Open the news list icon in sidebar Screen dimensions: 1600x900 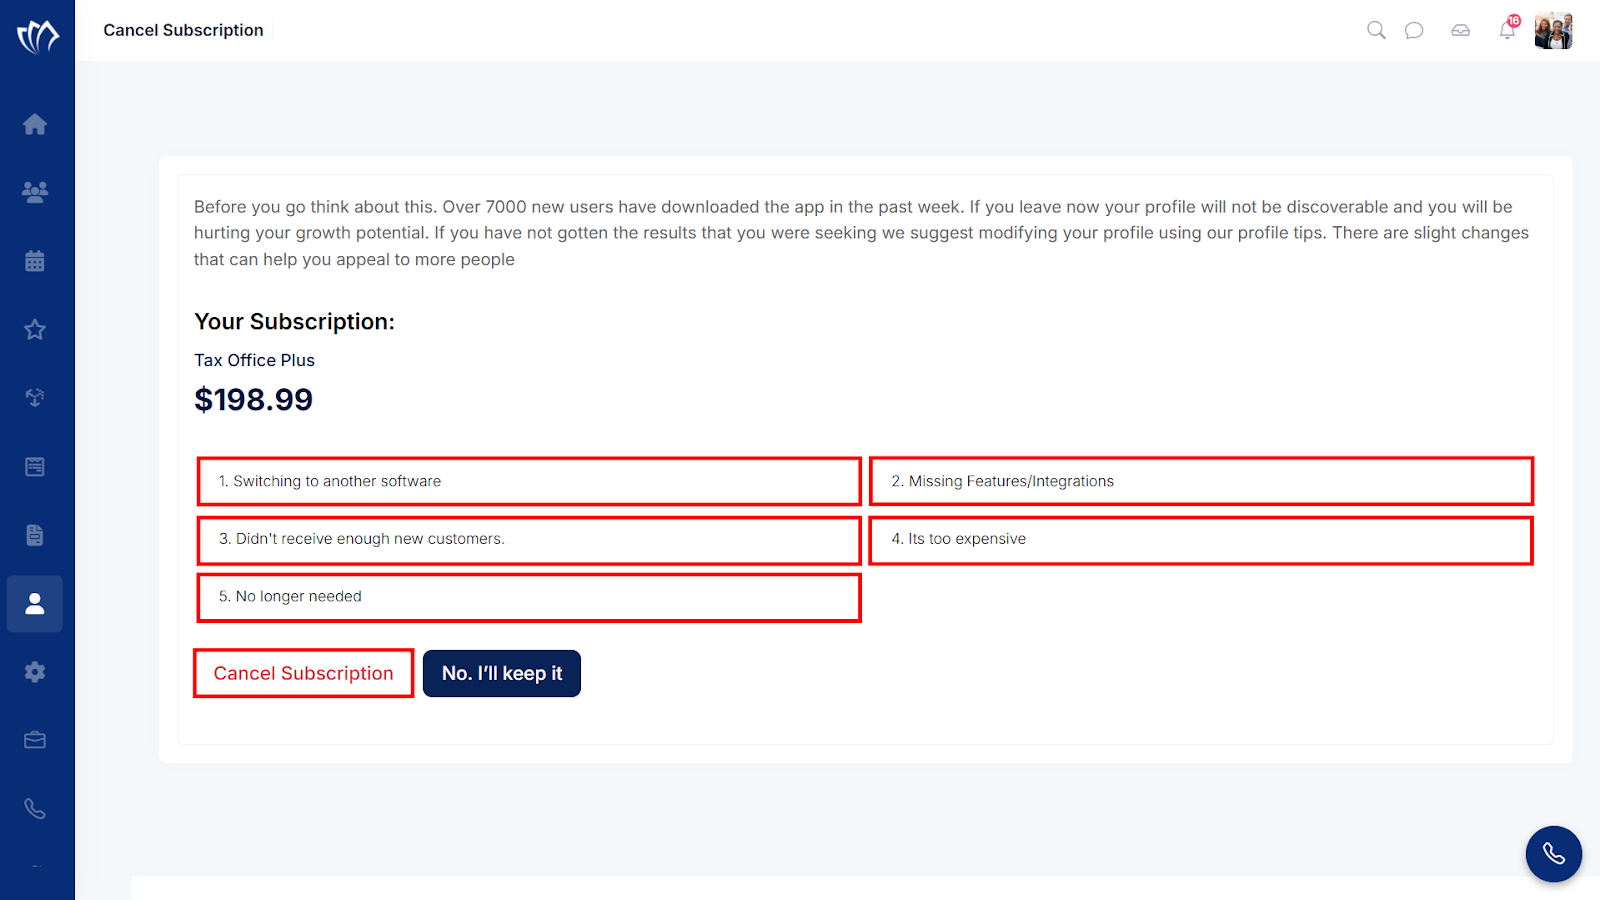[x=35, y=467]
